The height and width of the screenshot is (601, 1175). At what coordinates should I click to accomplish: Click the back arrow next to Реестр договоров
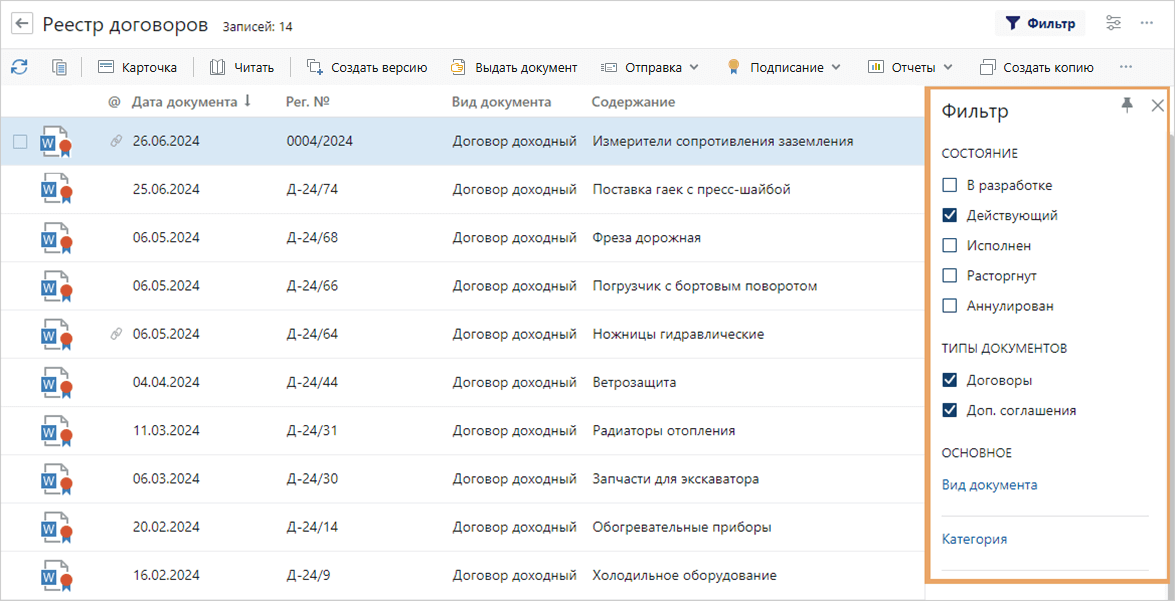point(22,24)
